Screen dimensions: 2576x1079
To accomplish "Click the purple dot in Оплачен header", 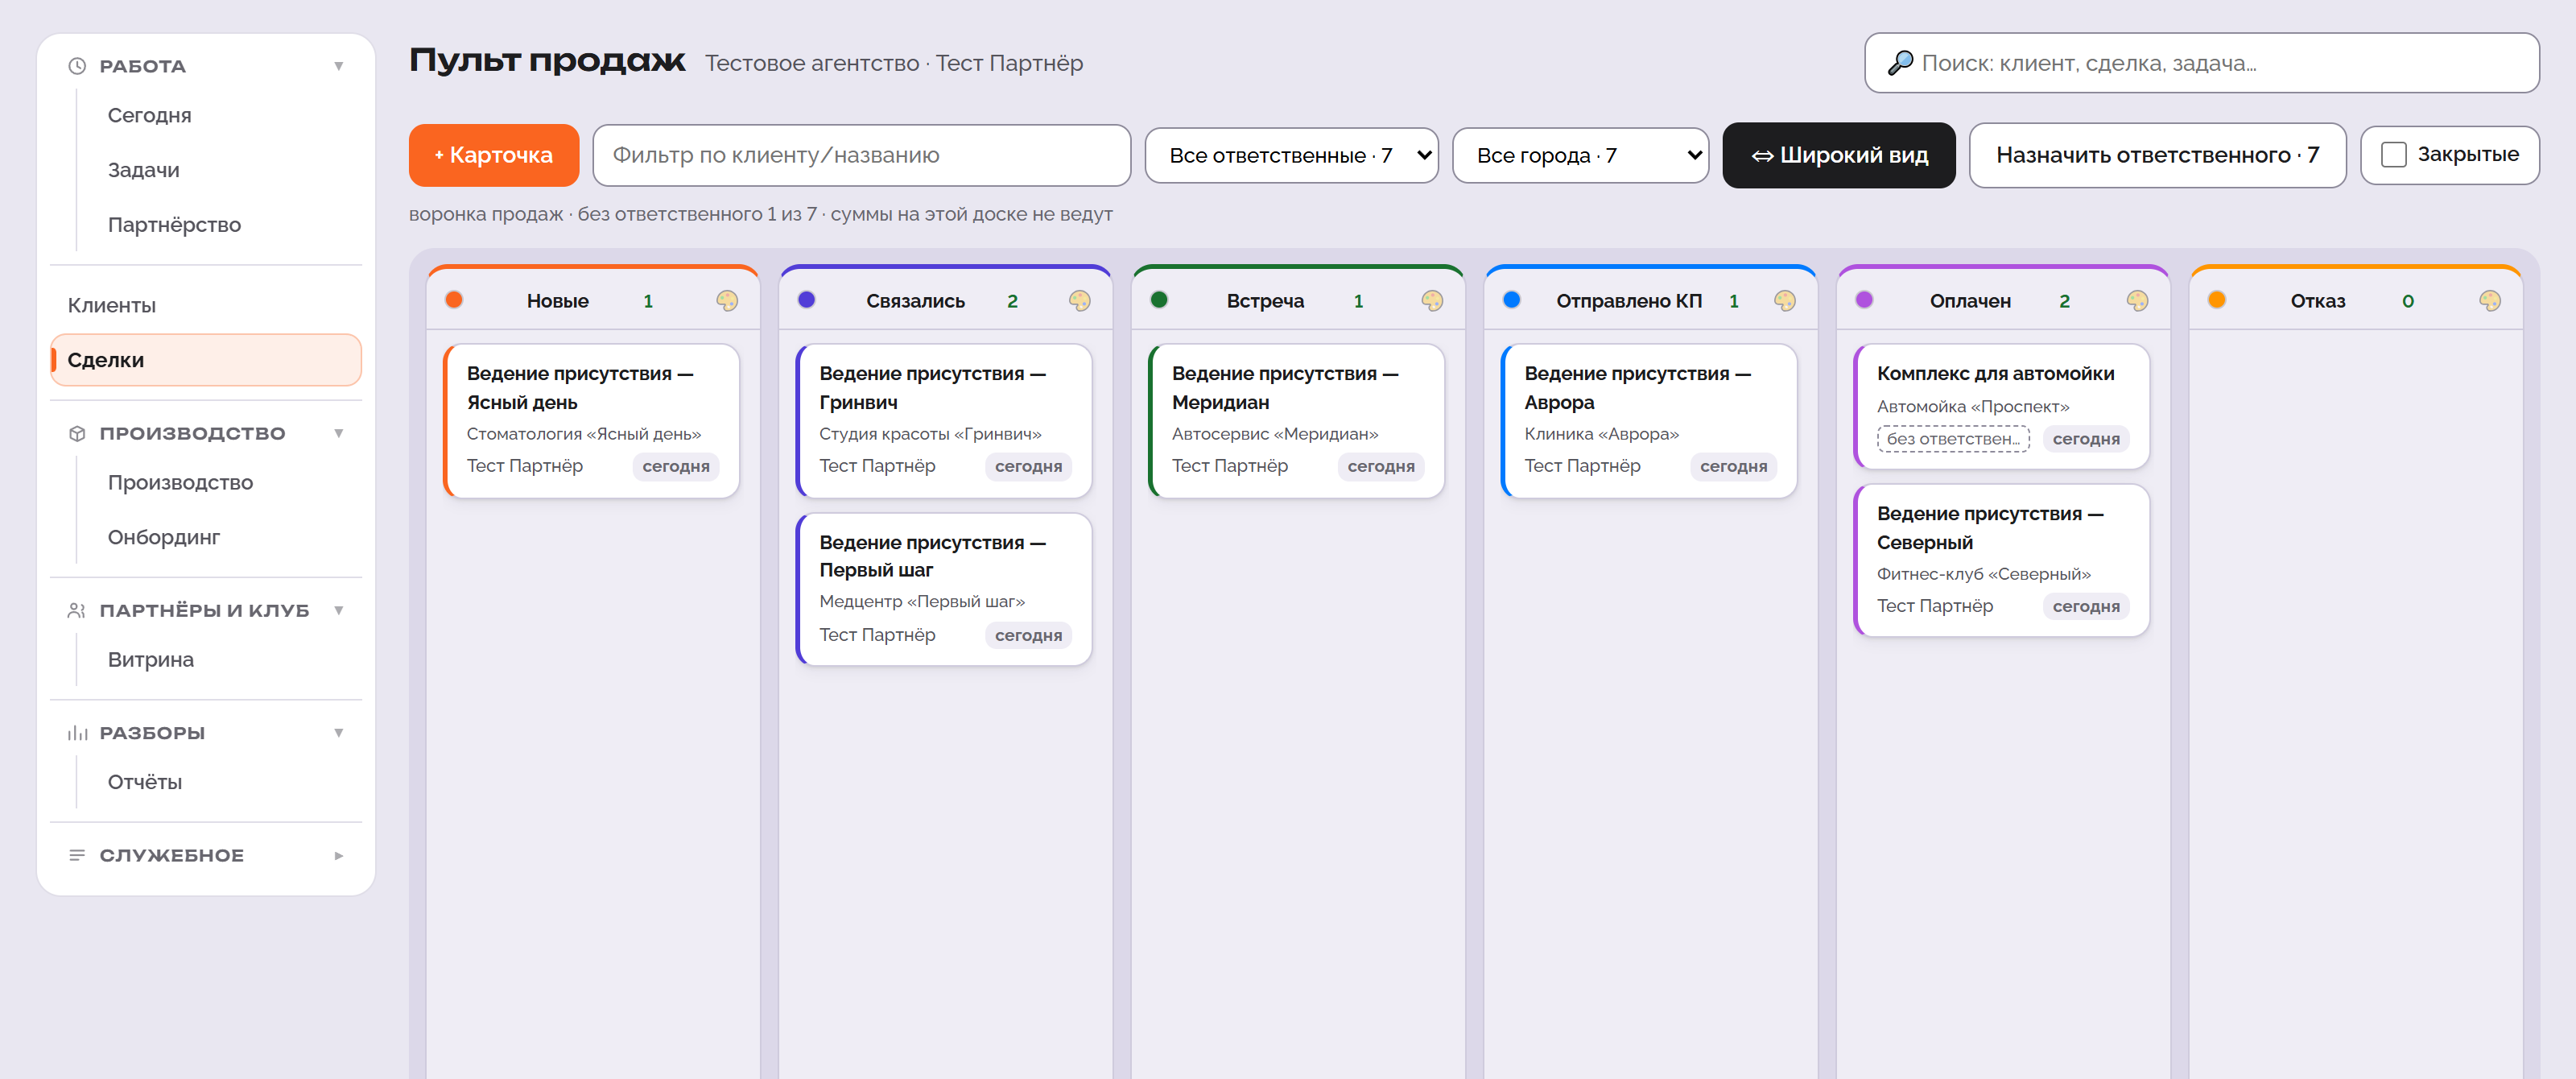I will pyautogui.click(x=1864, y=300).
